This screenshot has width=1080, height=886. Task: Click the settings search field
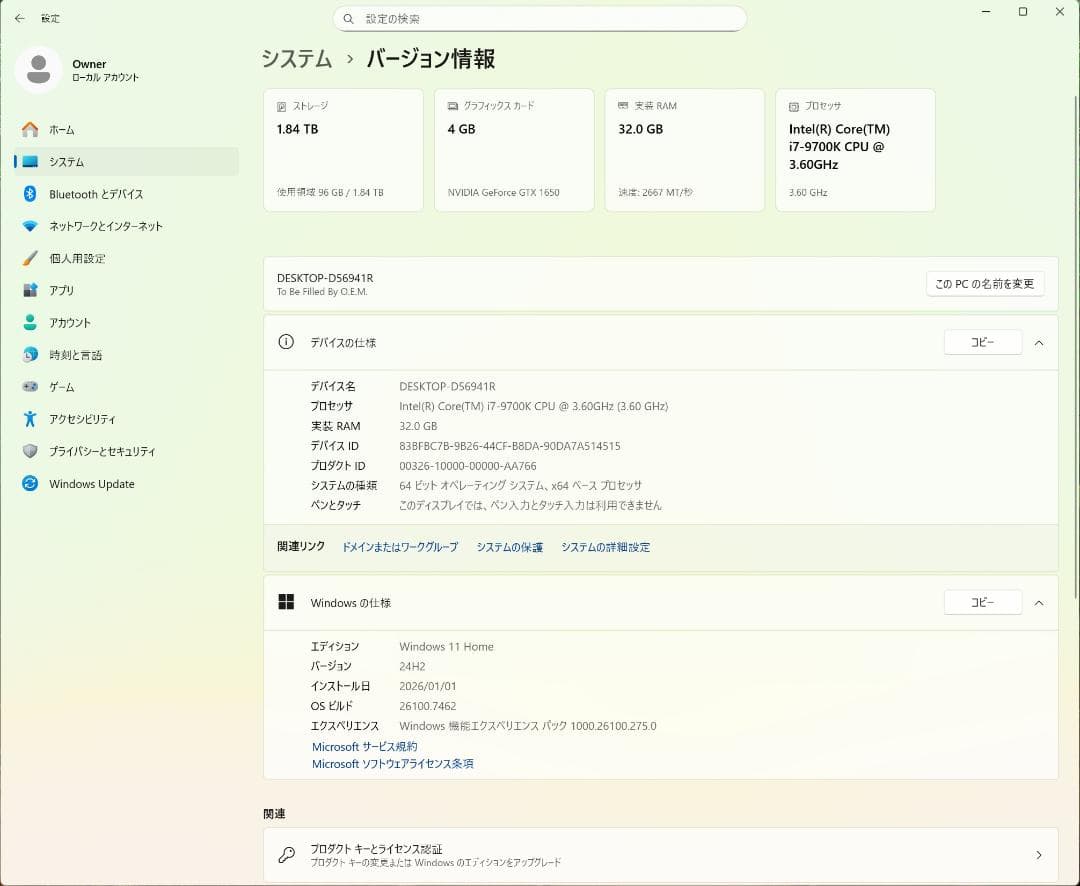[540, 18]
